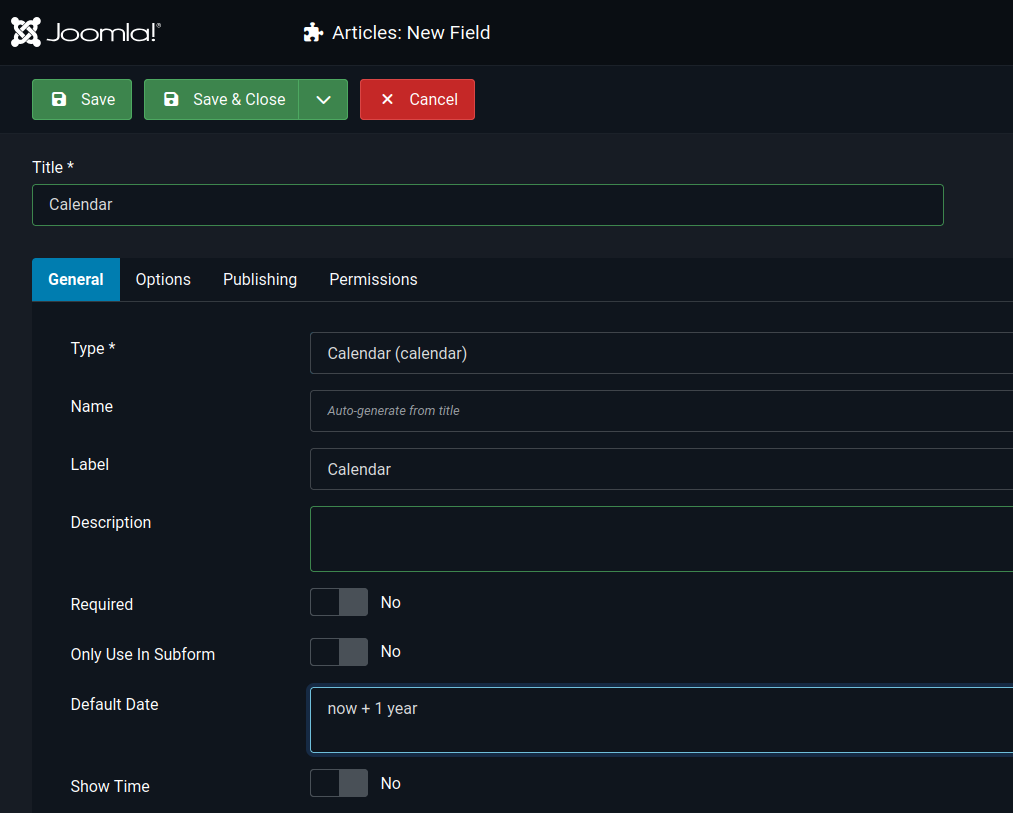
Task: Click the 'Required' label text
Action: tap(102, 604)
